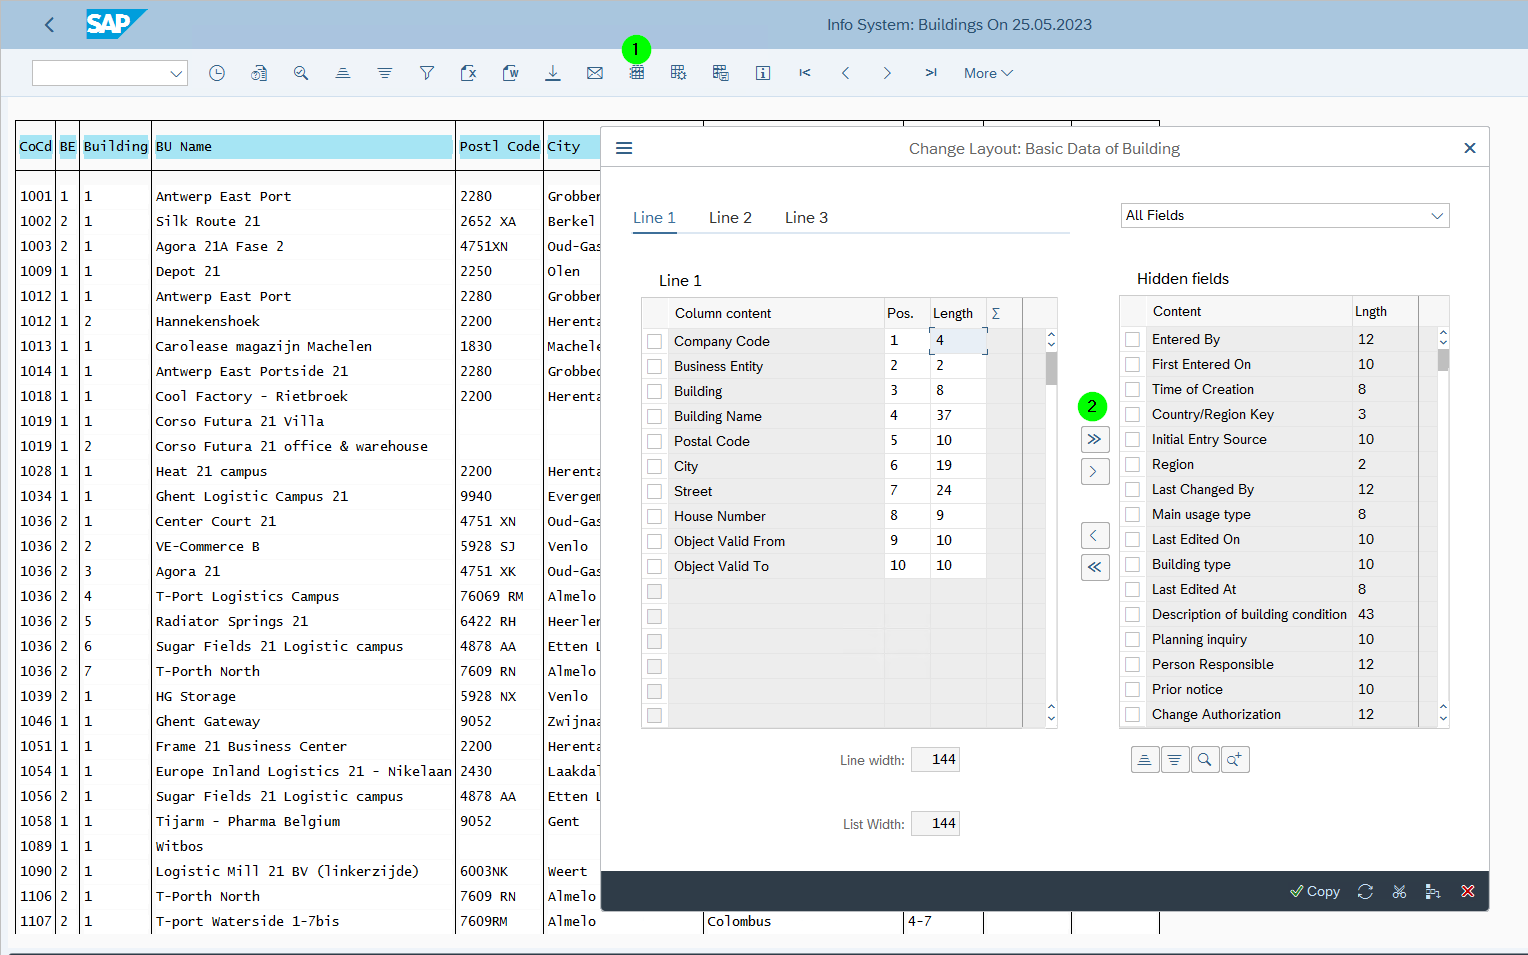Click the find next icon below hidden fields
Viewport: 1528px width, 955px height.
click(x=1235, y=760)
